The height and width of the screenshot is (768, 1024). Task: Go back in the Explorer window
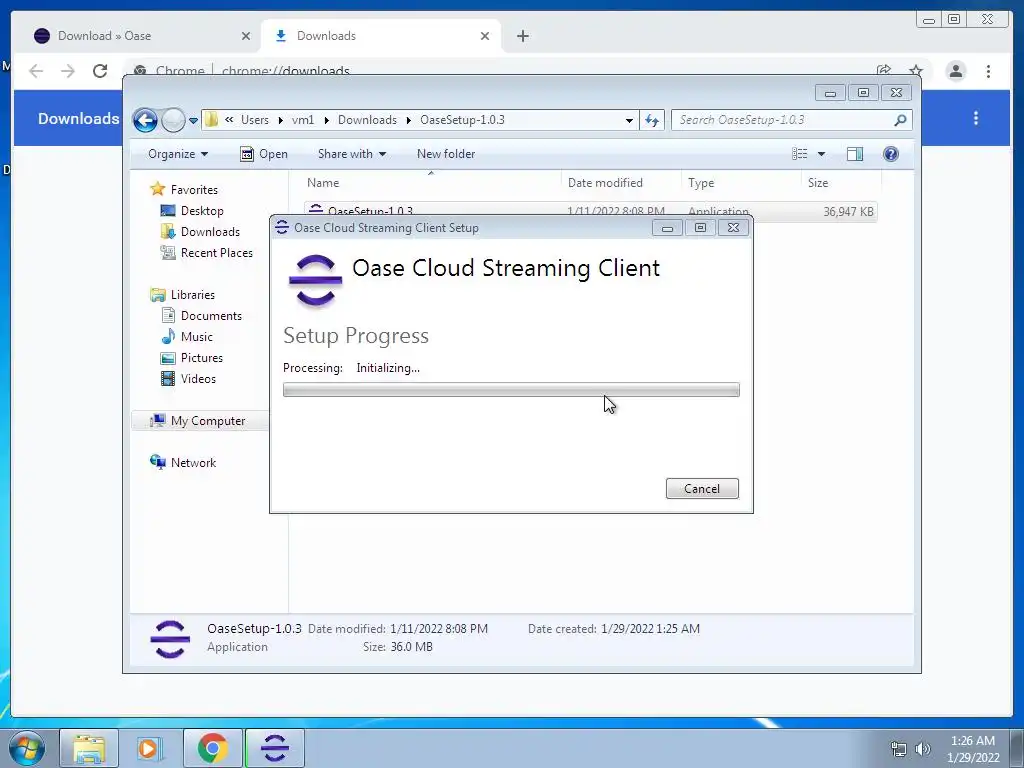[145, 120]
